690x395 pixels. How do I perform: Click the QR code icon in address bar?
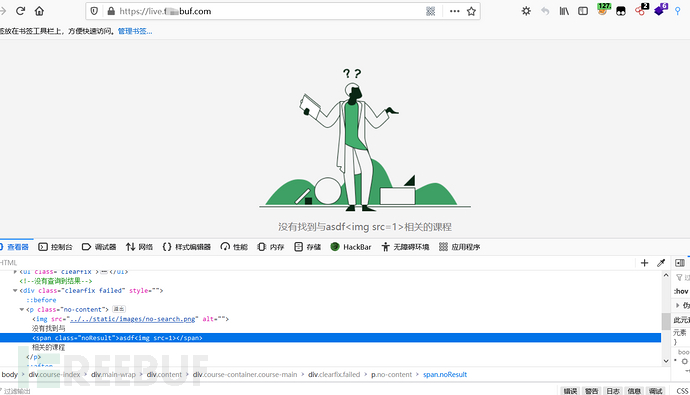point(430,11)
